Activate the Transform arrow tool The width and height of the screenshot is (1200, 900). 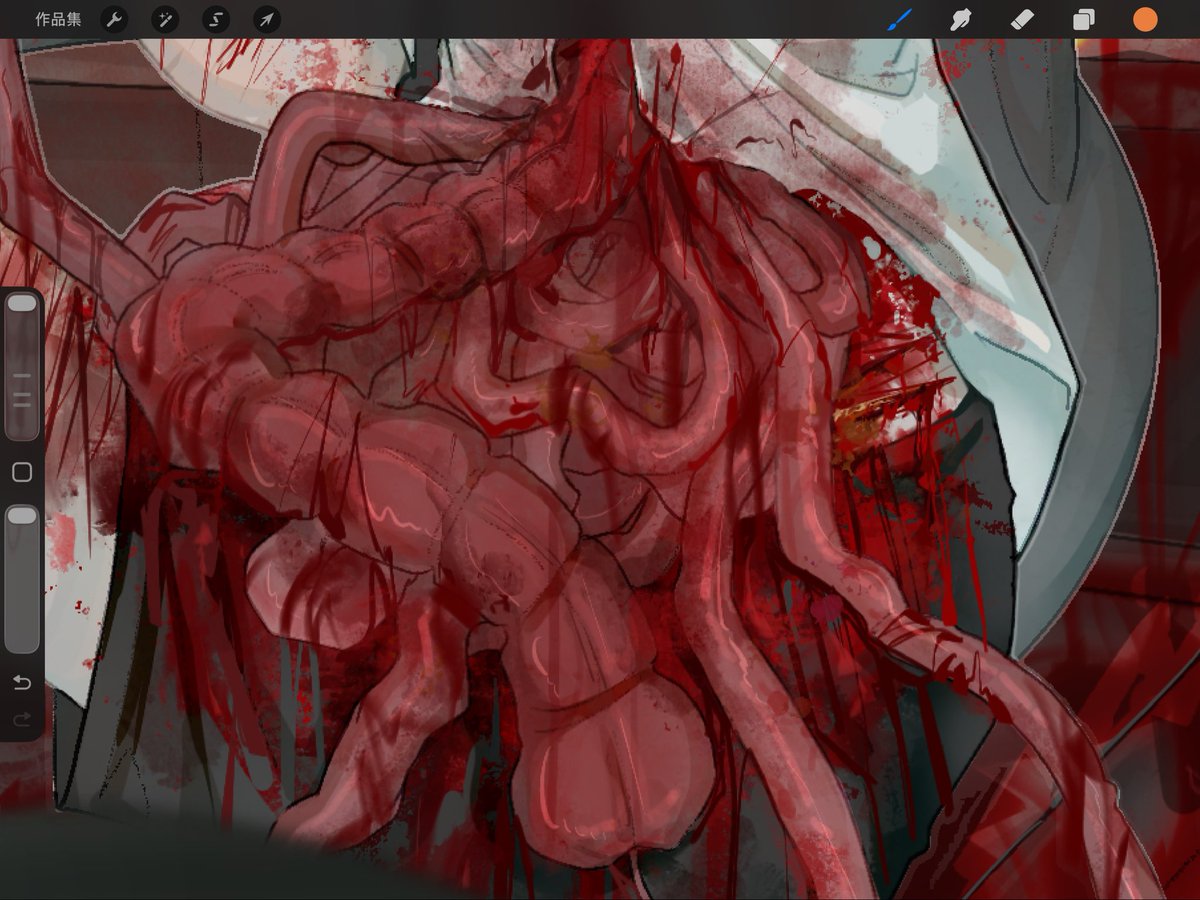point(266,19)
